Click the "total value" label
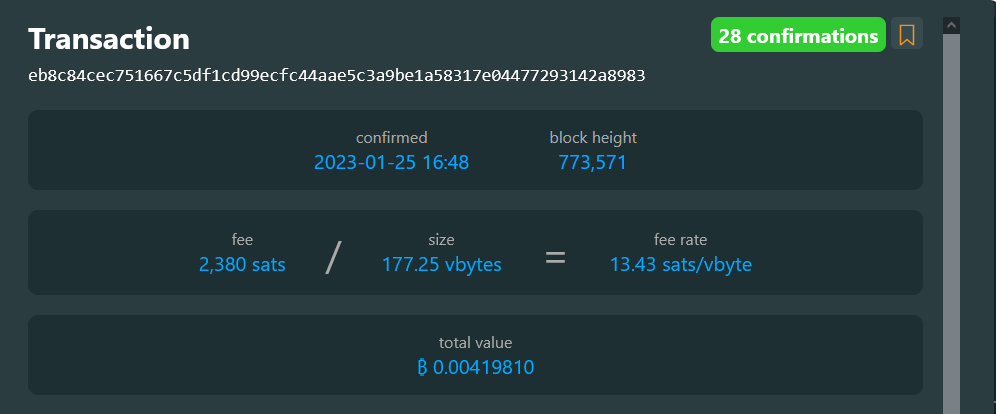The height and width of the screenshot is (414, 996). (x=475, y=343)
